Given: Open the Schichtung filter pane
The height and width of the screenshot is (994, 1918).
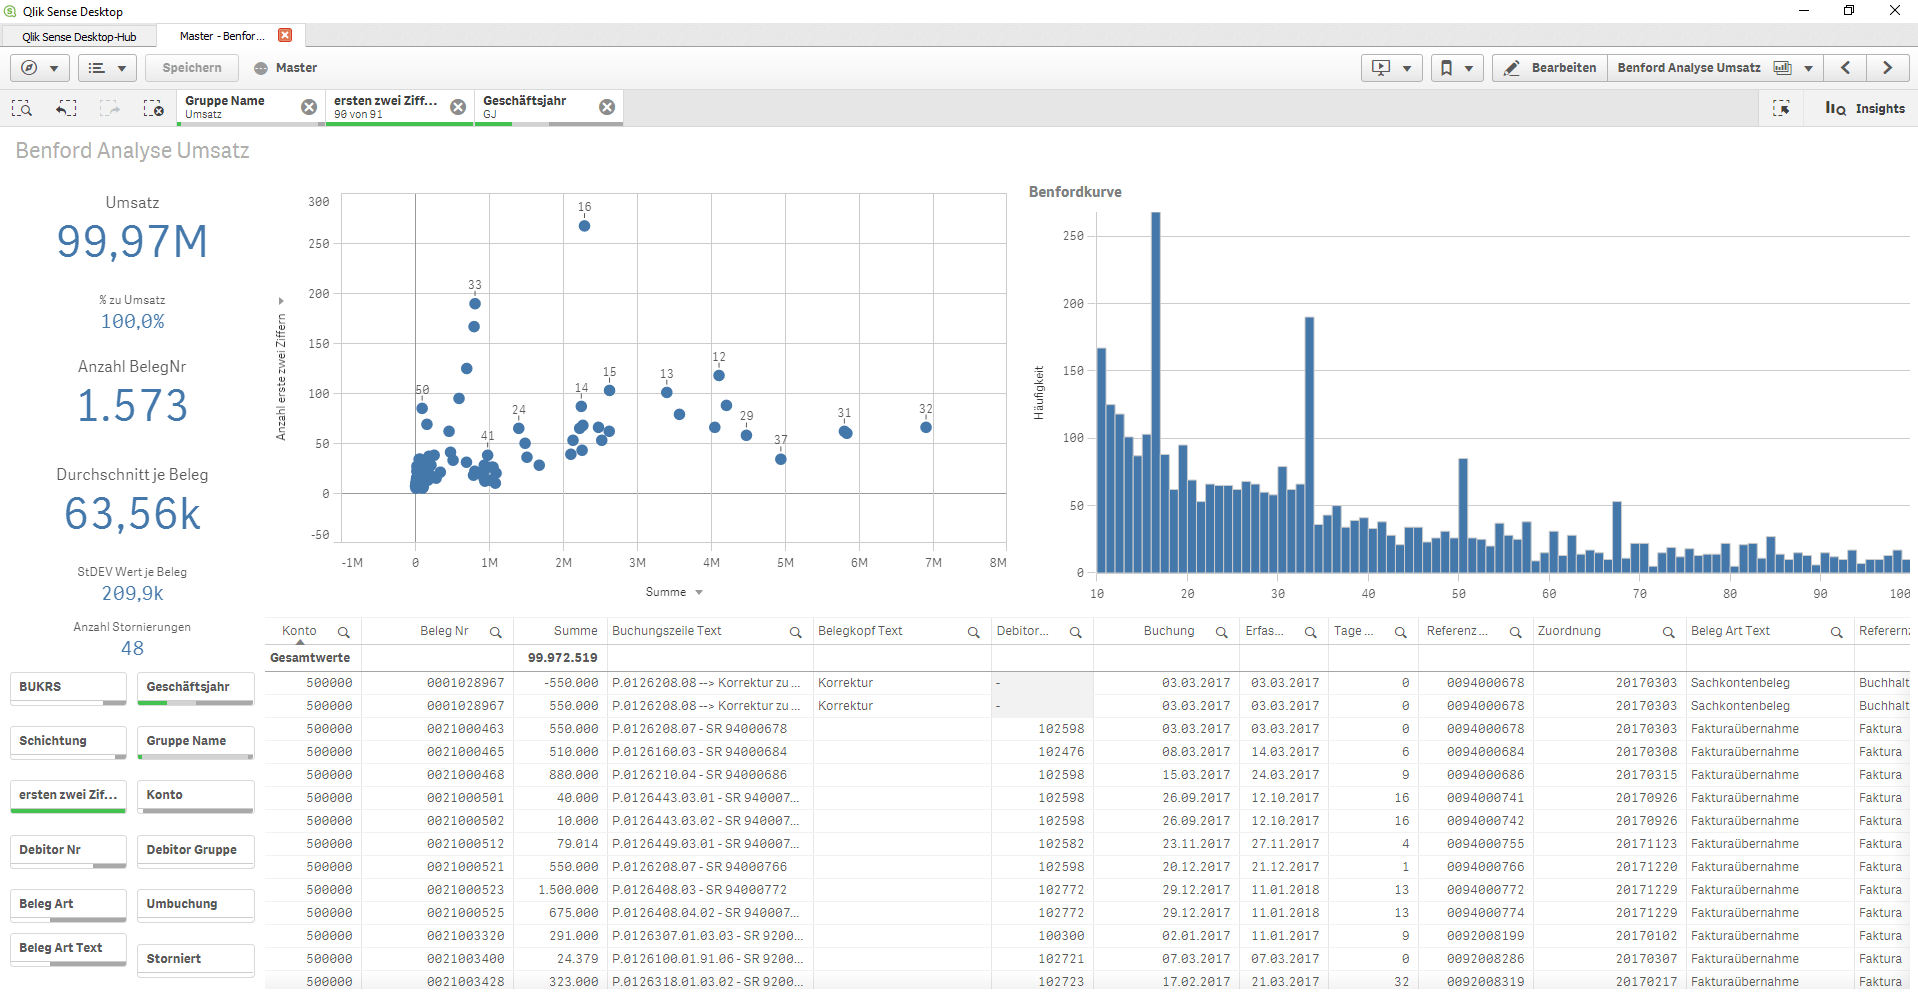Looking at the screenshot, I should [x=68, y=742].
